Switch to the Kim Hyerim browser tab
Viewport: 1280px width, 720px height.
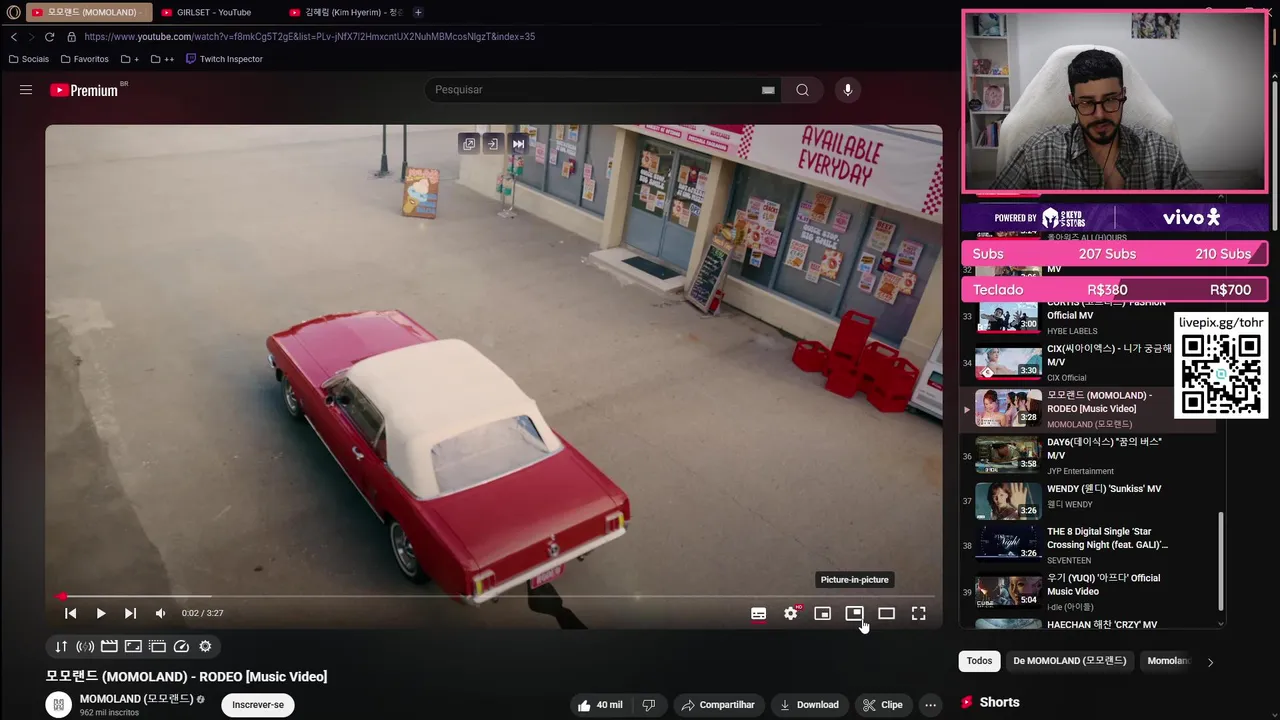pyautogui.click(x=346, y=12)
